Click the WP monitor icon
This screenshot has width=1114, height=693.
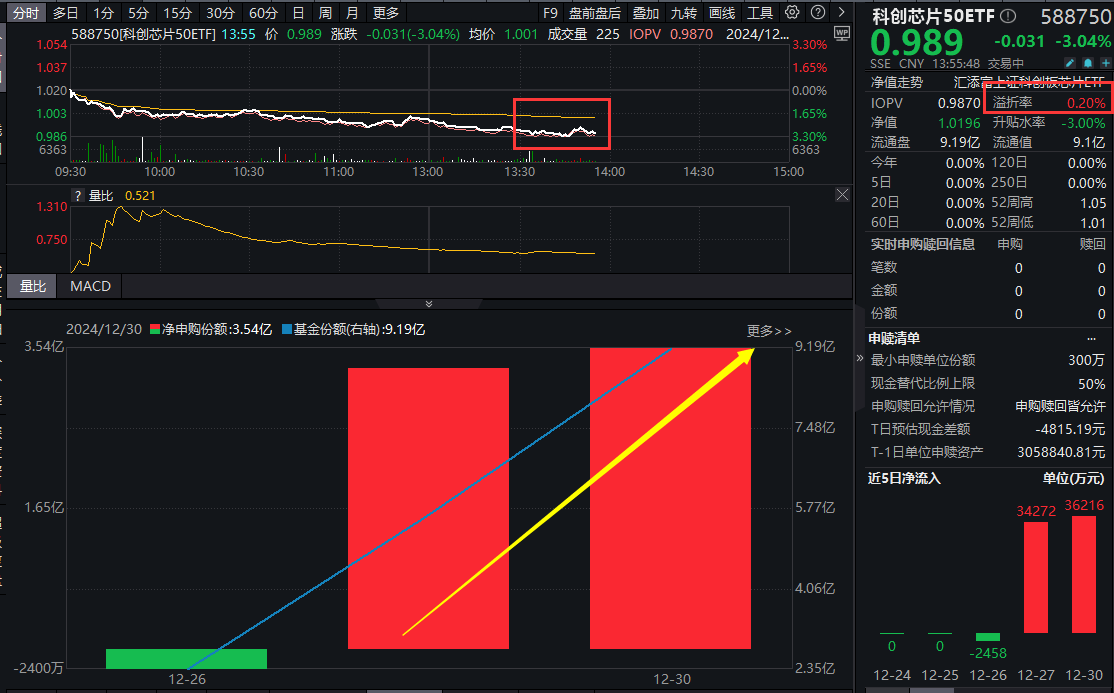coord(840,33)
